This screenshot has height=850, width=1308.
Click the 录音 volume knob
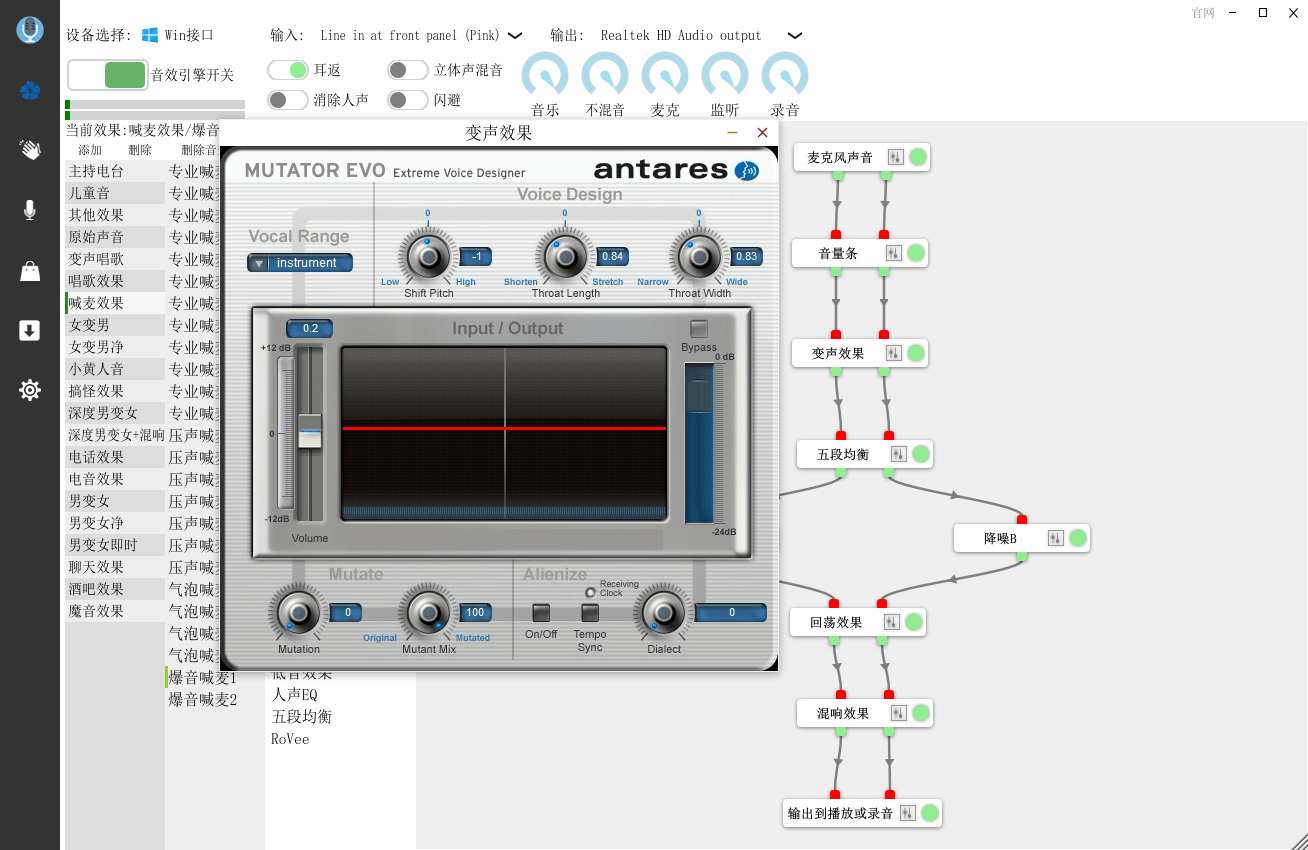(x=785, y=76)
